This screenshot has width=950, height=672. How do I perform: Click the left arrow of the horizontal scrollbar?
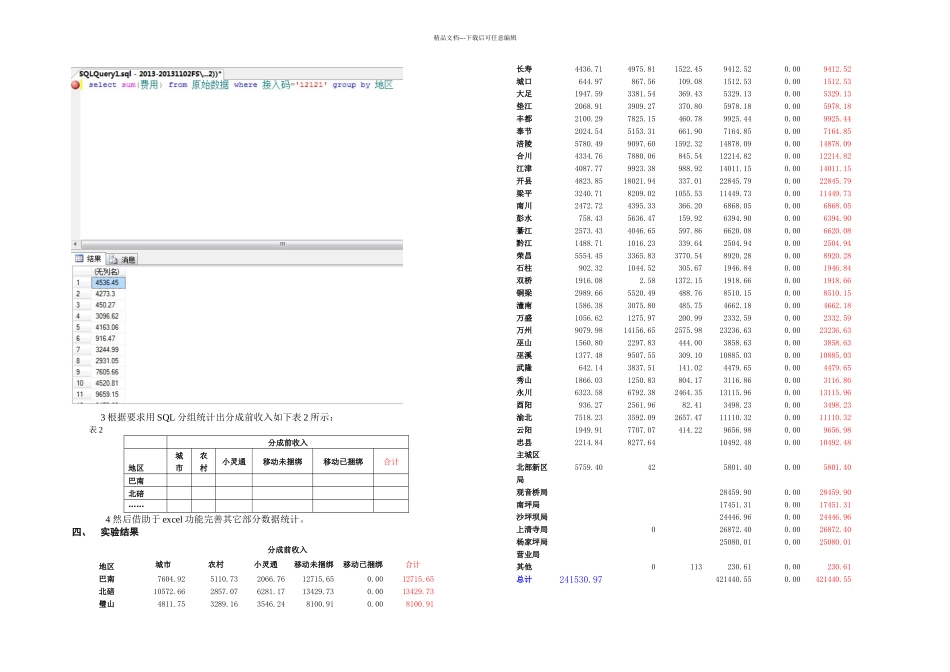tap(76, 243)
